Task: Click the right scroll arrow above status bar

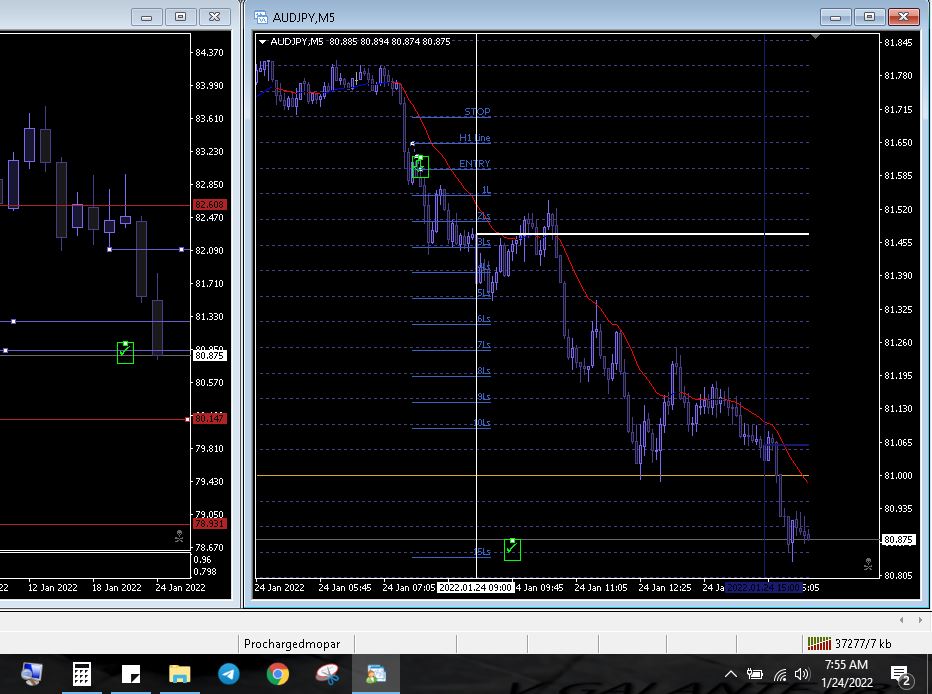Action: 920,620
